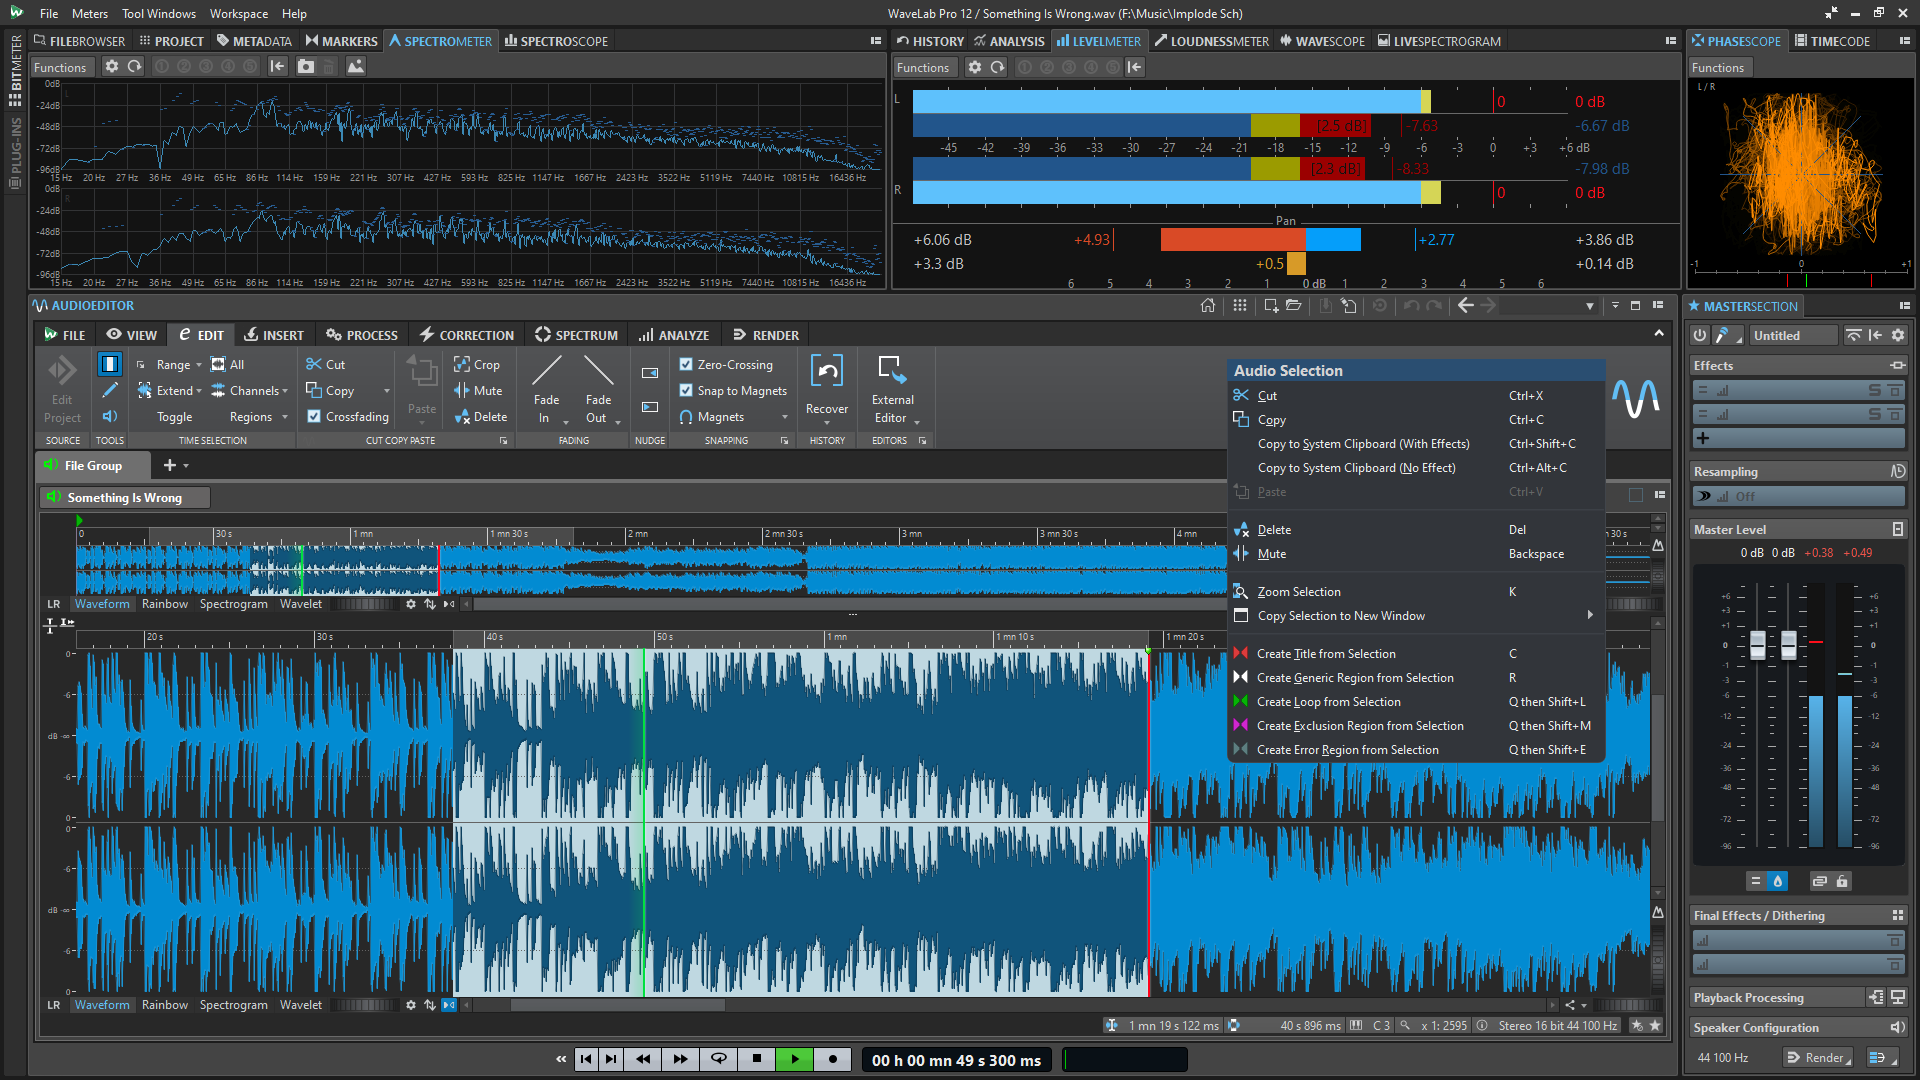Viewport: 1920px width, 1080px height.
Task: Uncheck the Zero-Crossing option
Action: click(686, 364)
